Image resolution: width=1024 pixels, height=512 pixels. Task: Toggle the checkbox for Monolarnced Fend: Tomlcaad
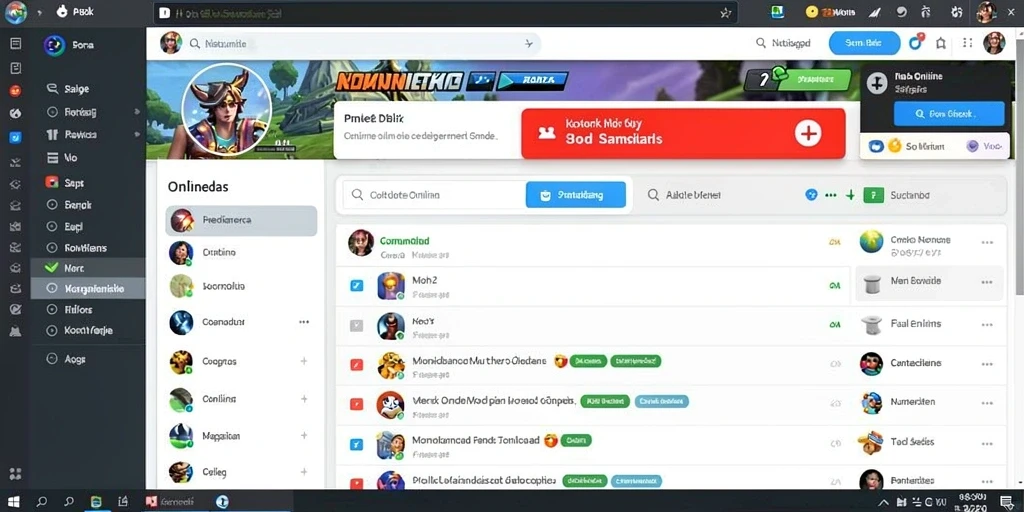[x=357, y=445]
